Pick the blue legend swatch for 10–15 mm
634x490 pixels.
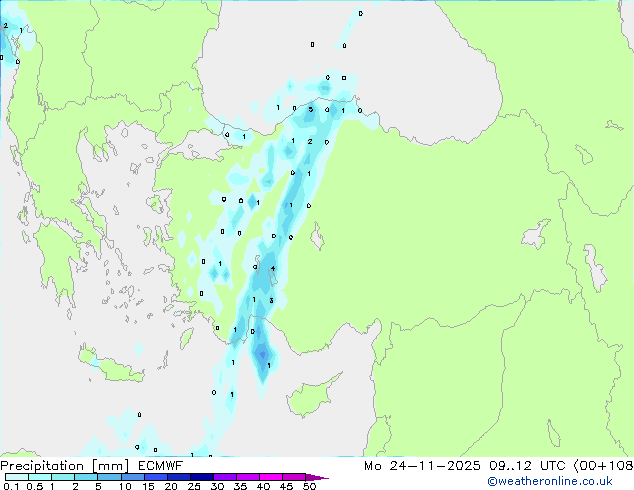pyautogui.click(x=132, y=477)
